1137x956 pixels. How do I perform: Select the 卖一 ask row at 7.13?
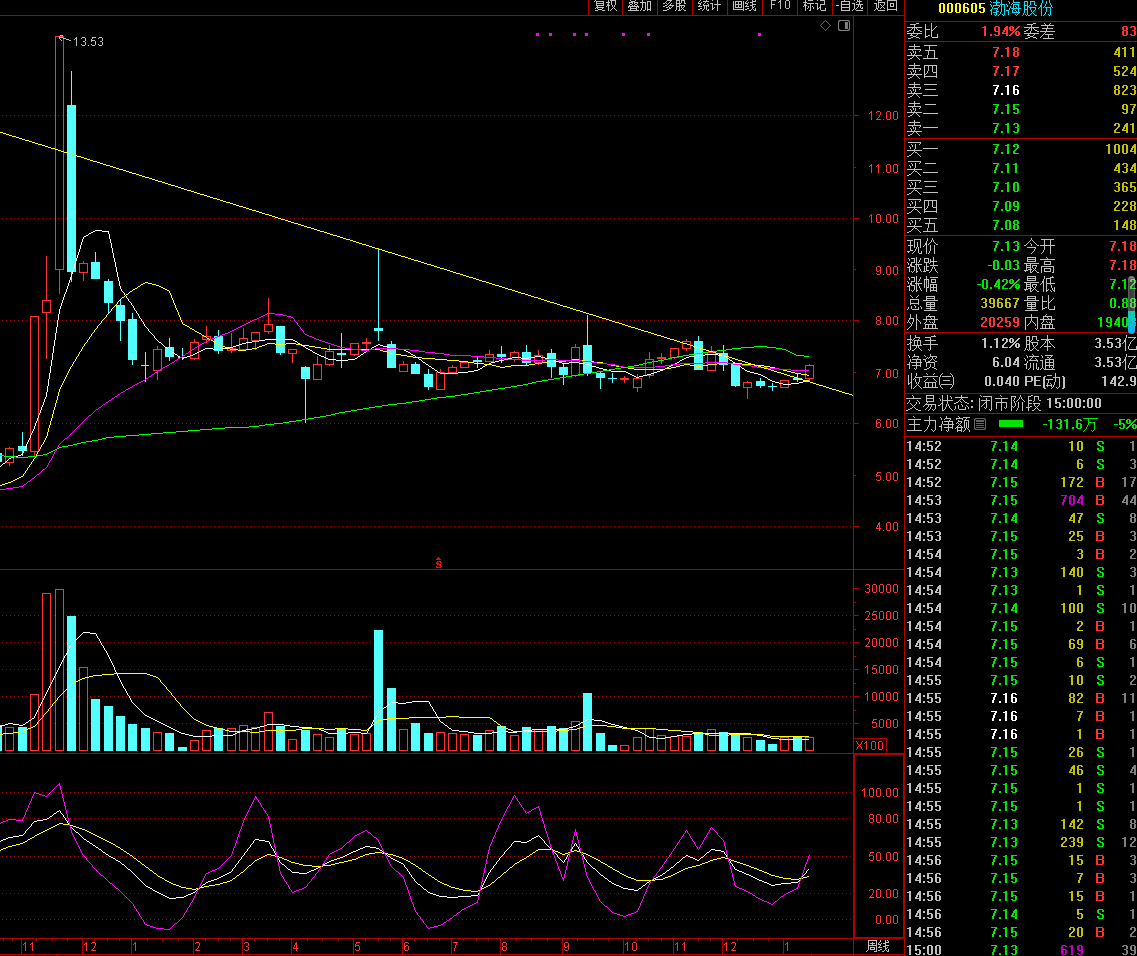click(x=1020, y=128)
